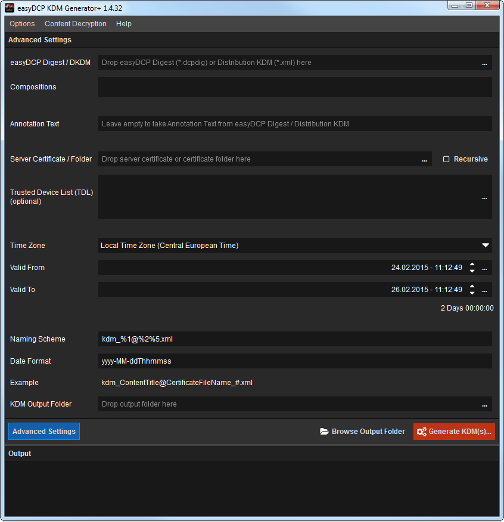This screenshot has height=522, width=504.
Task: Focus the Annotation Text field
Action: pos(295,124)
